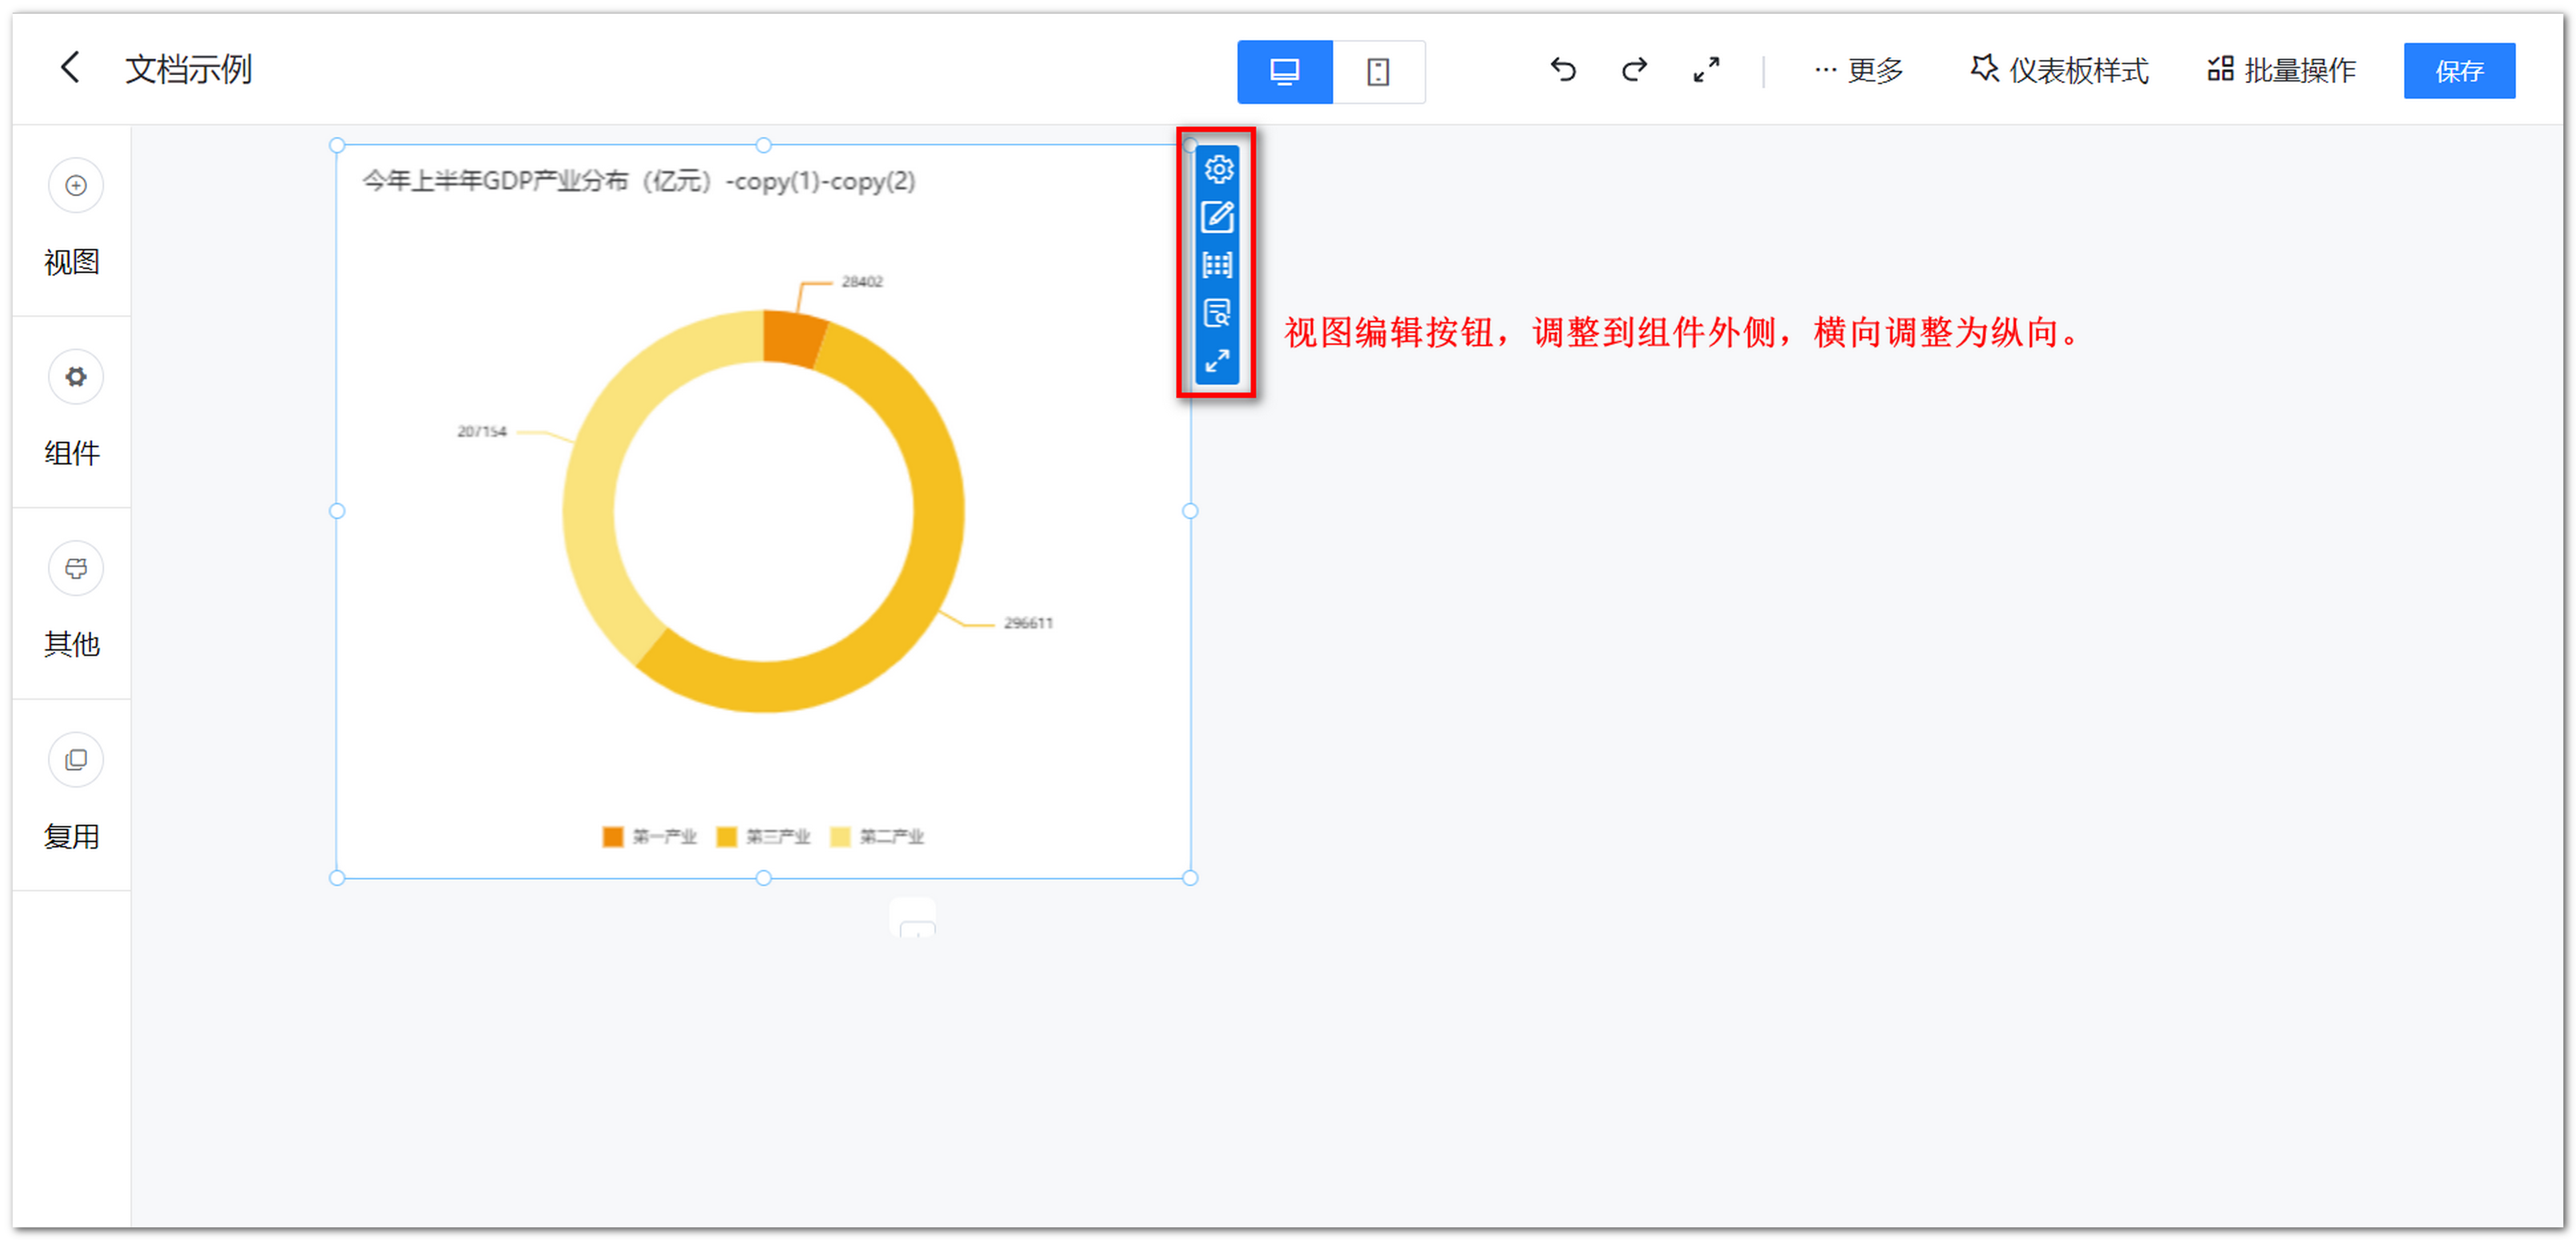Open the 视图 panel in sidebar

(73, 219)
